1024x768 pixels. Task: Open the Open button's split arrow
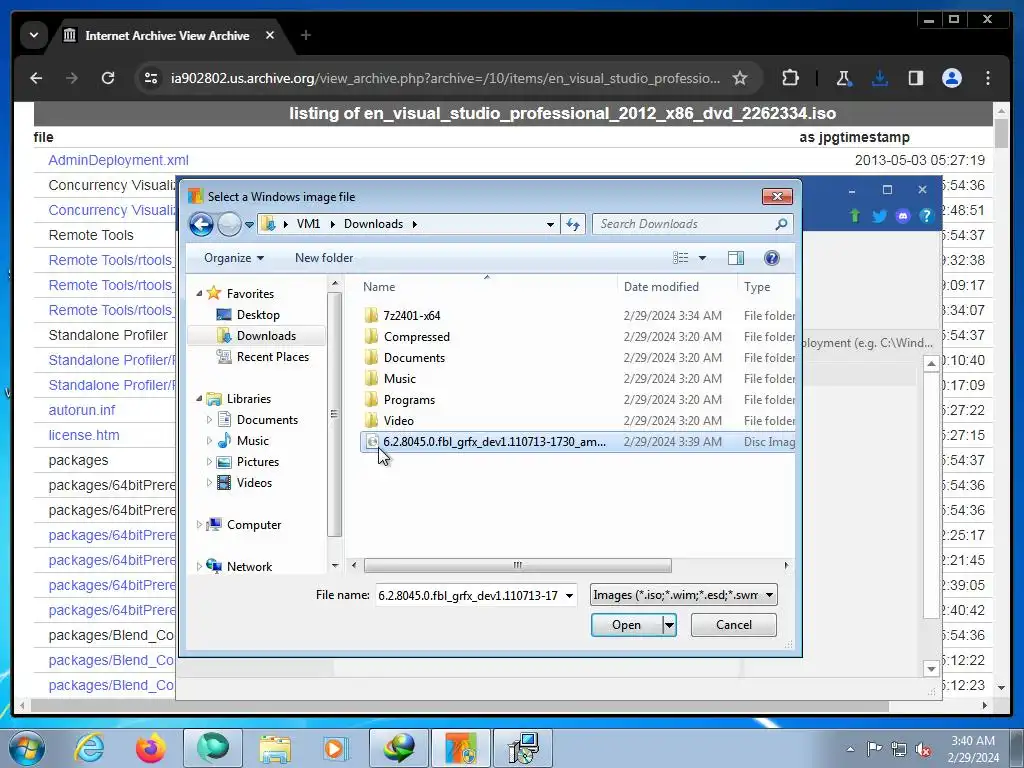(669, 625)
